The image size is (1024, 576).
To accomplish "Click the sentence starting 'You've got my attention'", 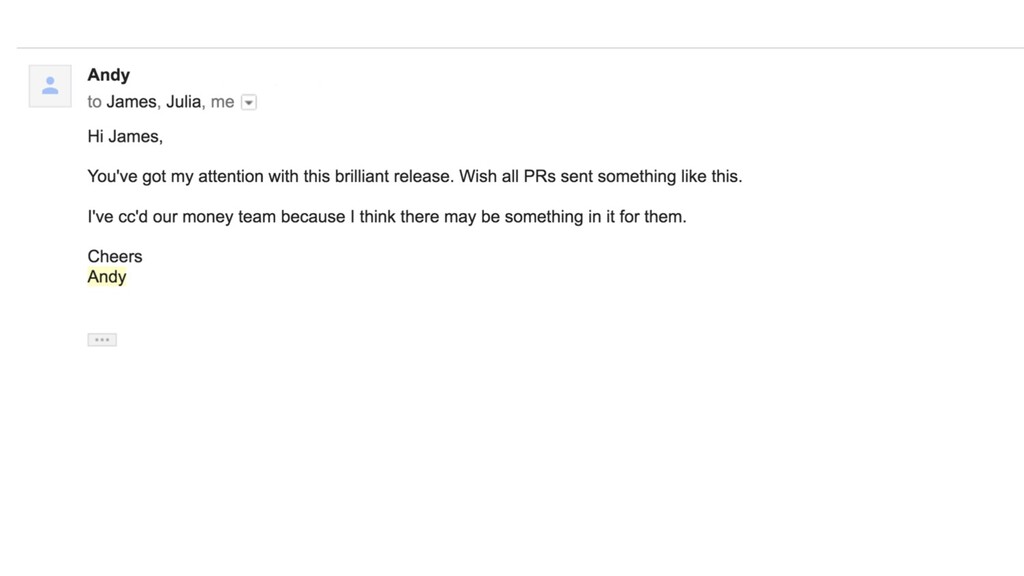I will [x=270, y=176].
